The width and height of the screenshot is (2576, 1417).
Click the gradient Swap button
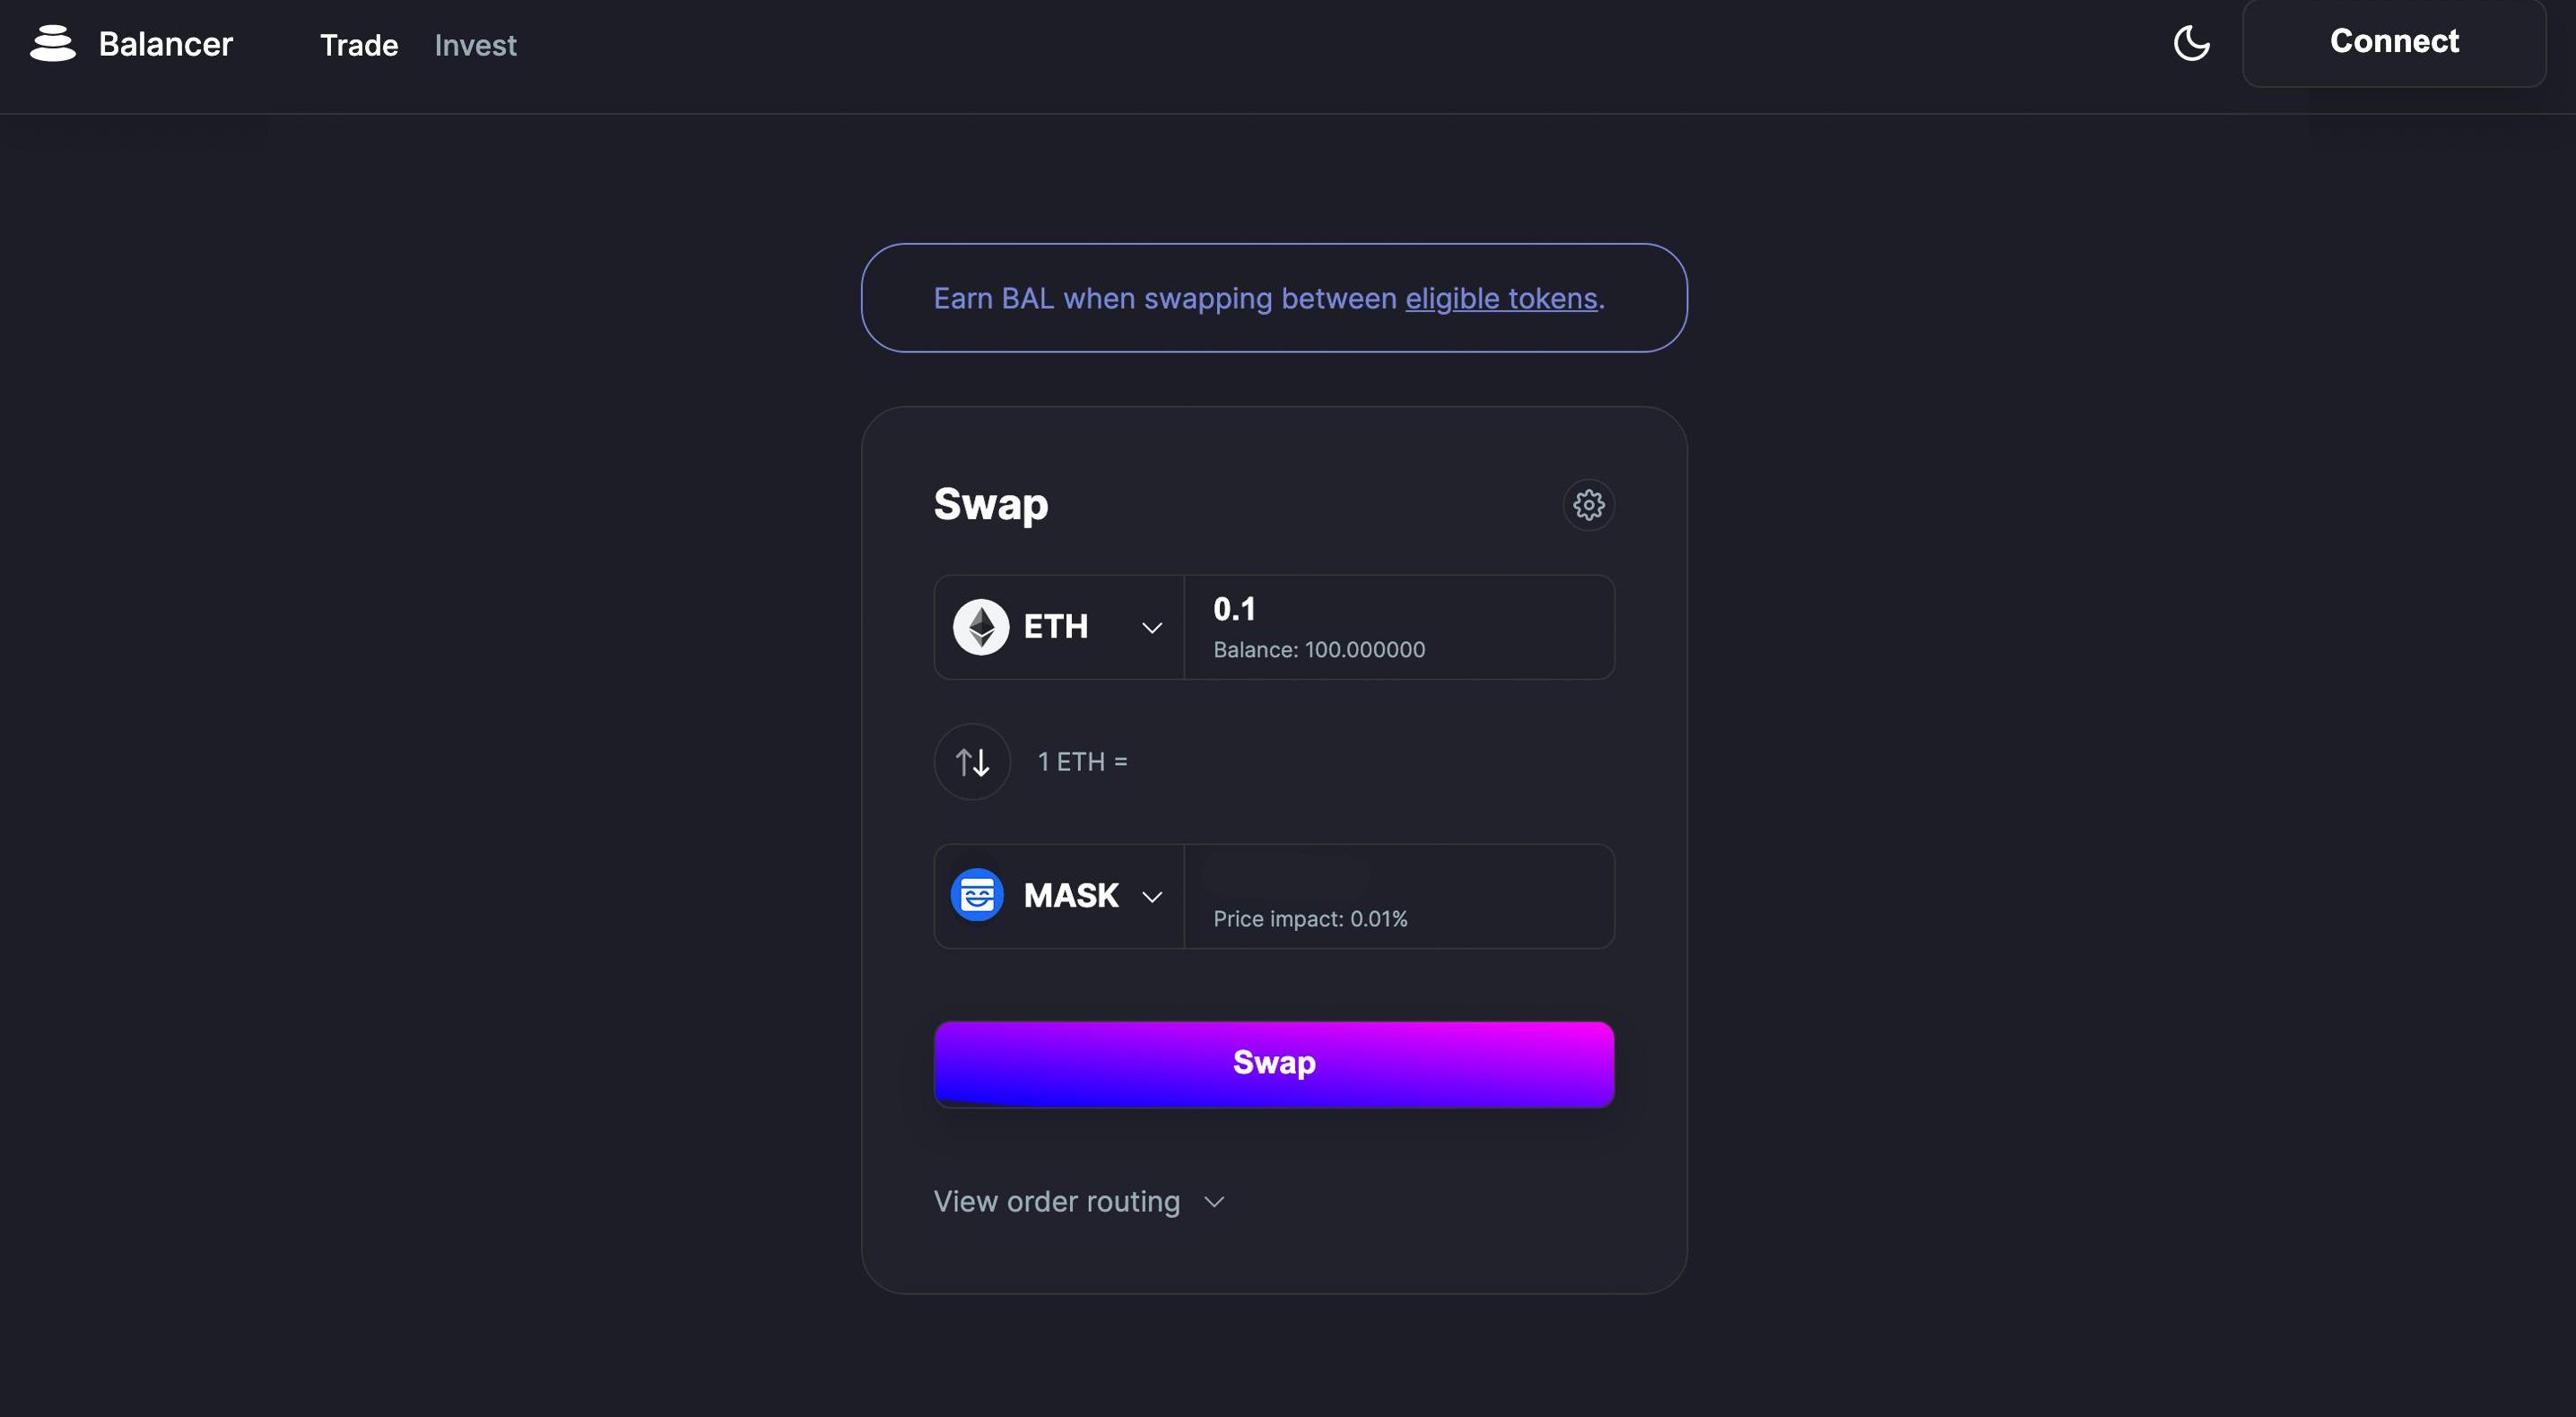(1273, 1063)
